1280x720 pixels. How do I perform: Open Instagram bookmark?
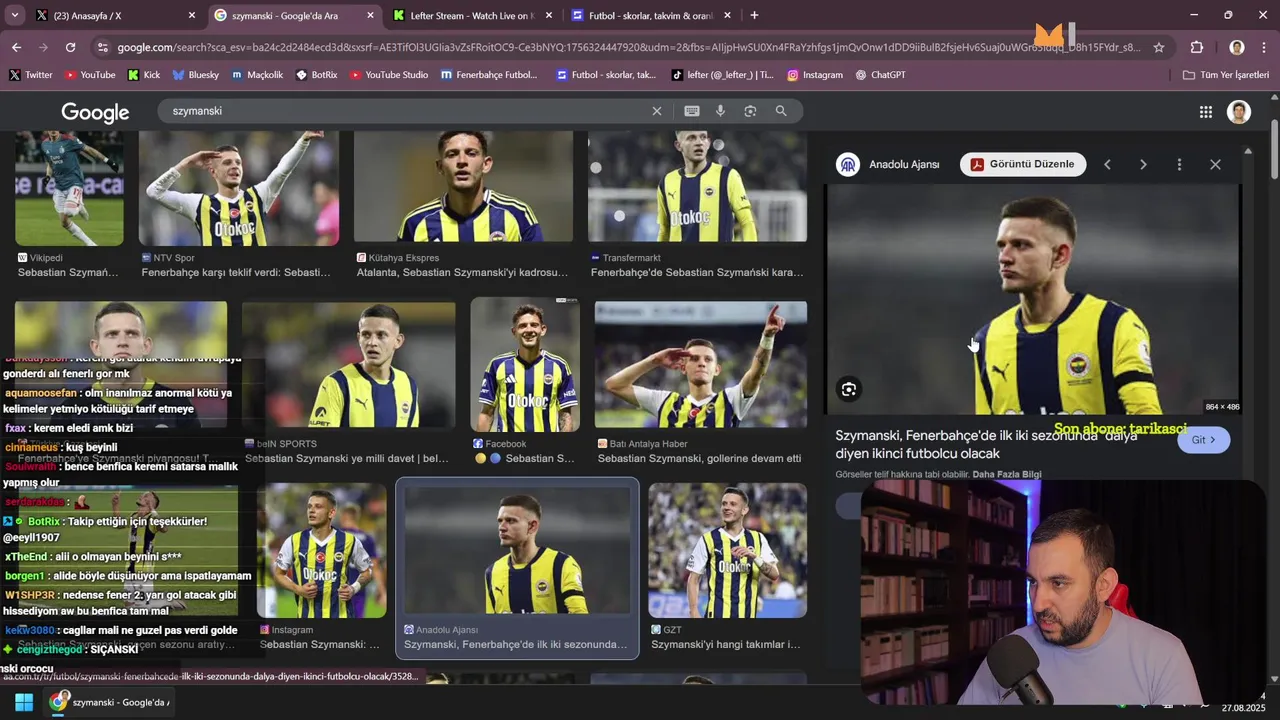tap(815, 75)
